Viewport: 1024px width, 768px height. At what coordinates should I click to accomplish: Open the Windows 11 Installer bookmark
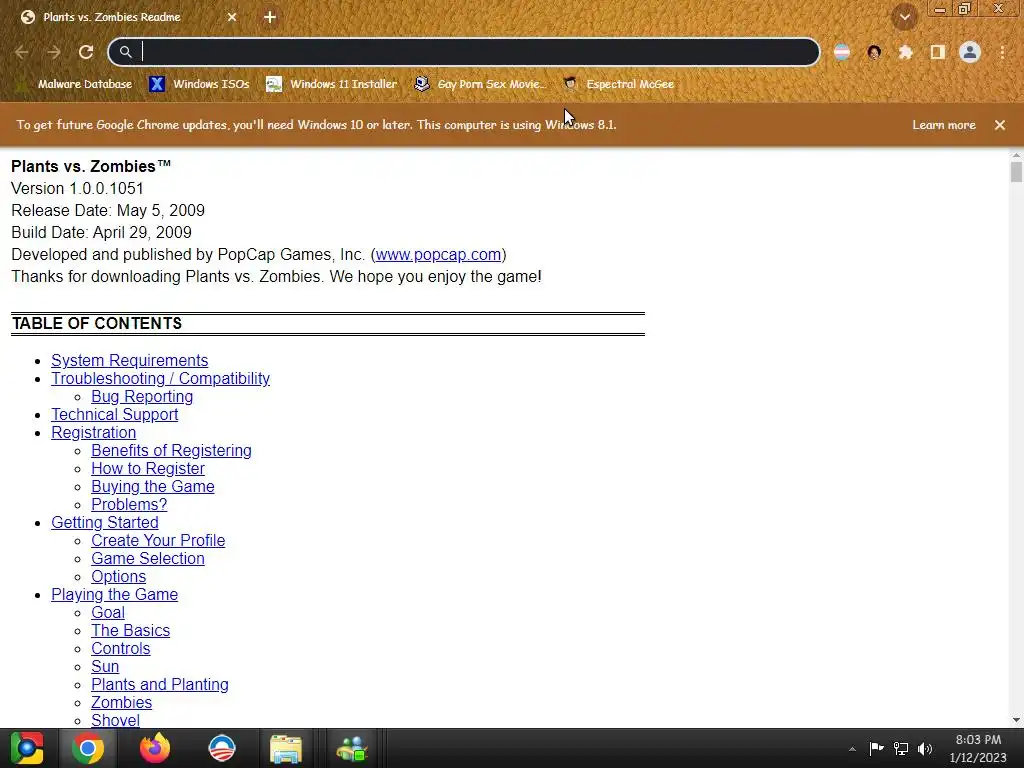(332, 84)
